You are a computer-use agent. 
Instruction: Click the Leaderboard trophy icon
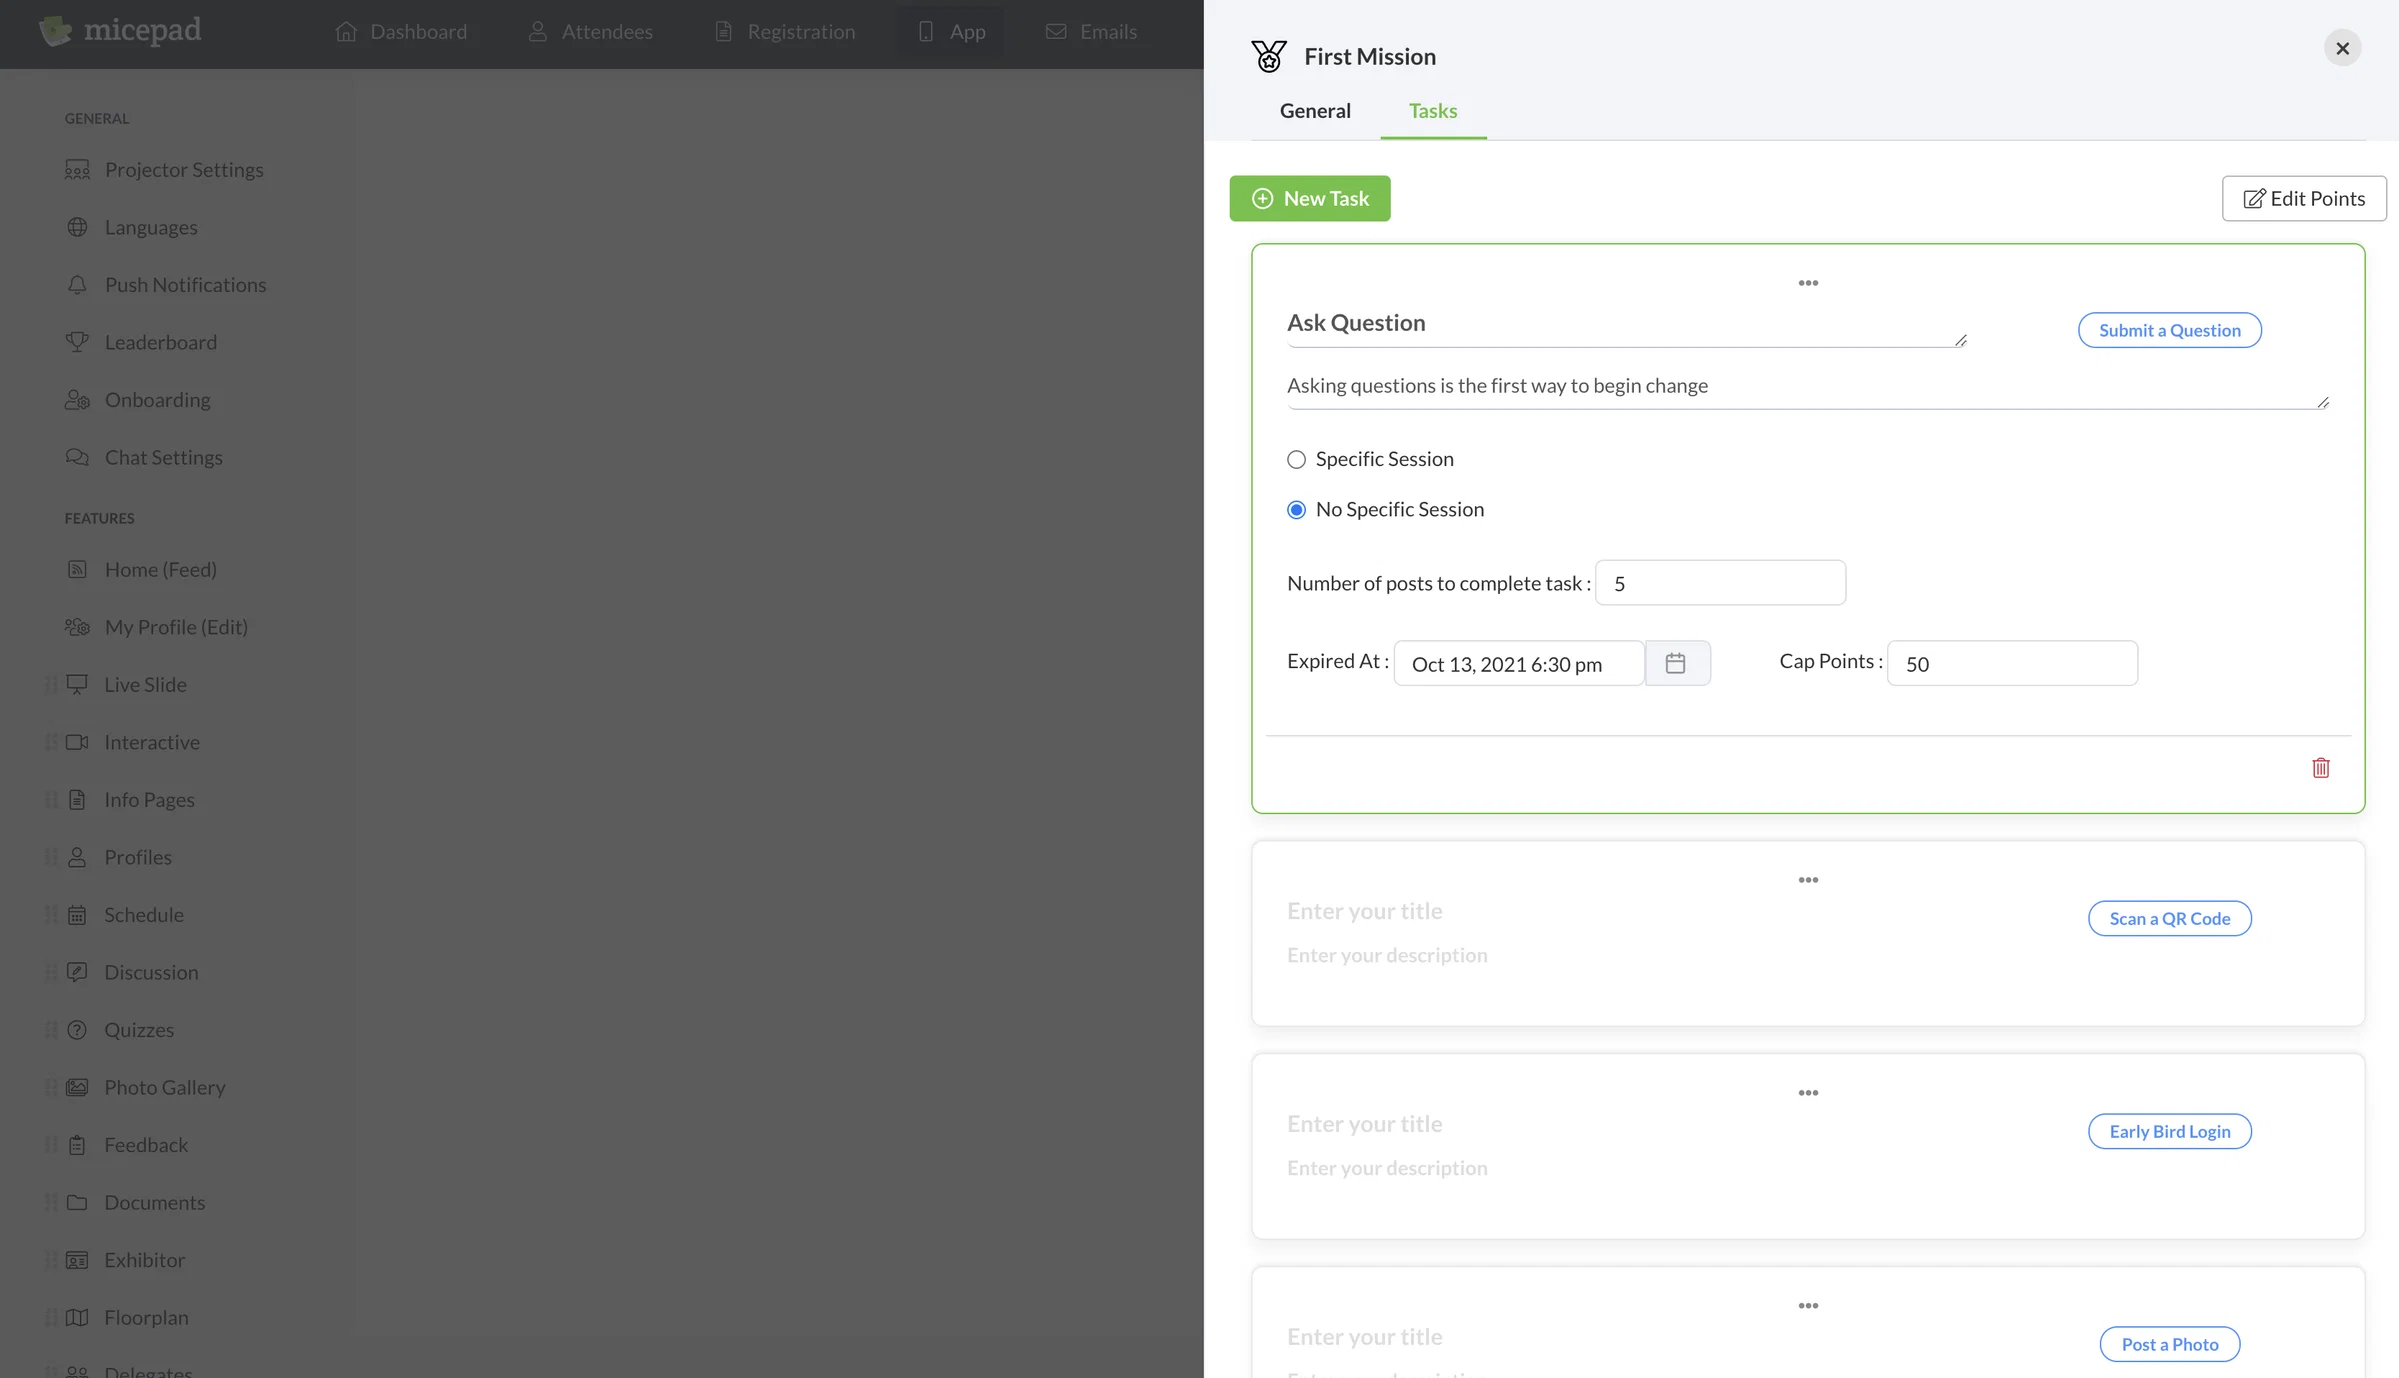point(77,342)
